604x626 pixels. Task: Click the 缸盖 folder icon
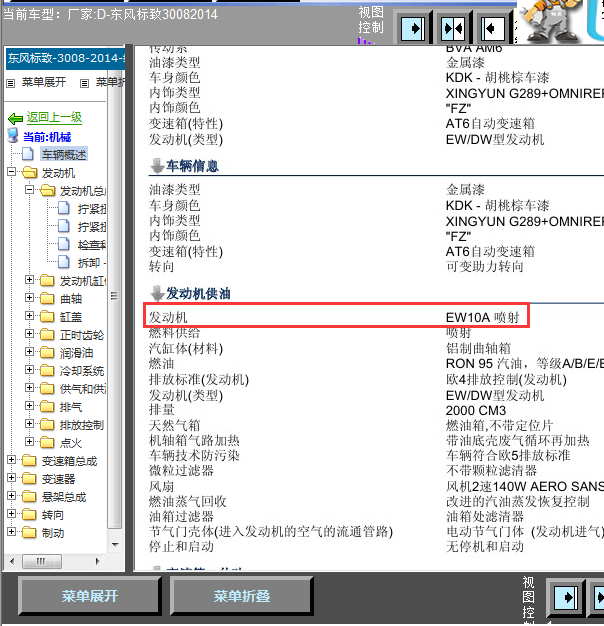point(47,316)
